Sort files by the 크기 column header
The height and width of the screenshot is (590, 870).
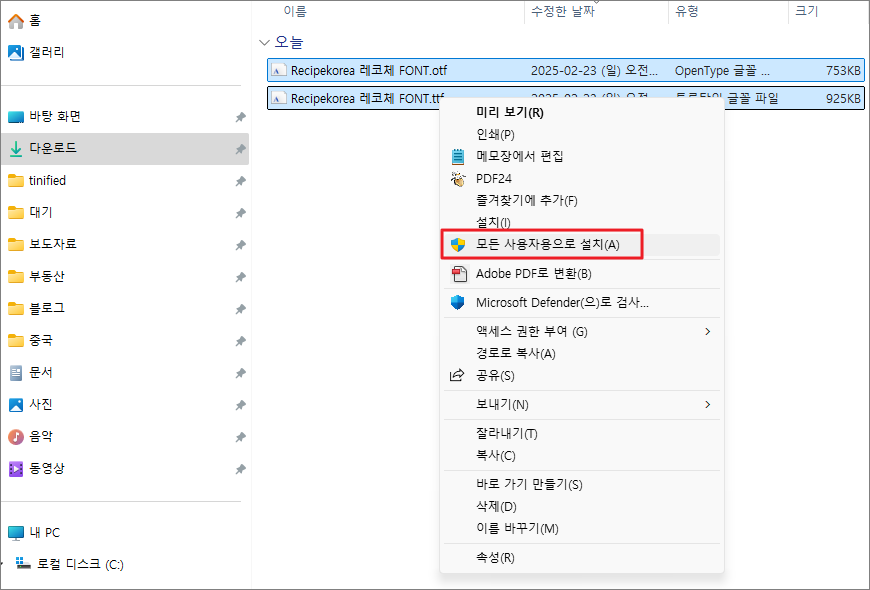coord(805,11)
